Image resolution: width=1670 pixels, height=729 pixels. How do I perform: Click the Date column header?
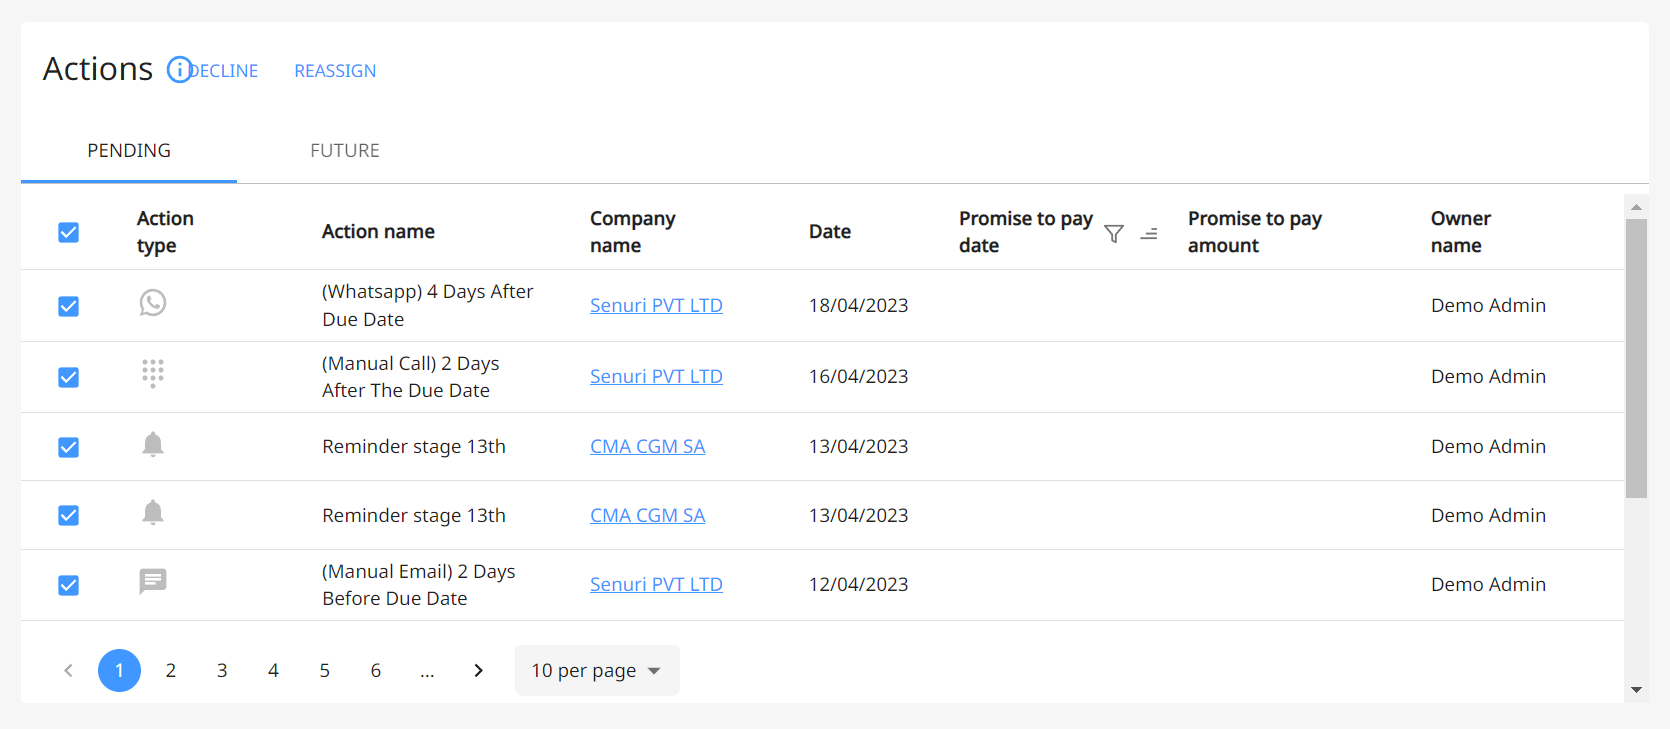coord(830,231)
